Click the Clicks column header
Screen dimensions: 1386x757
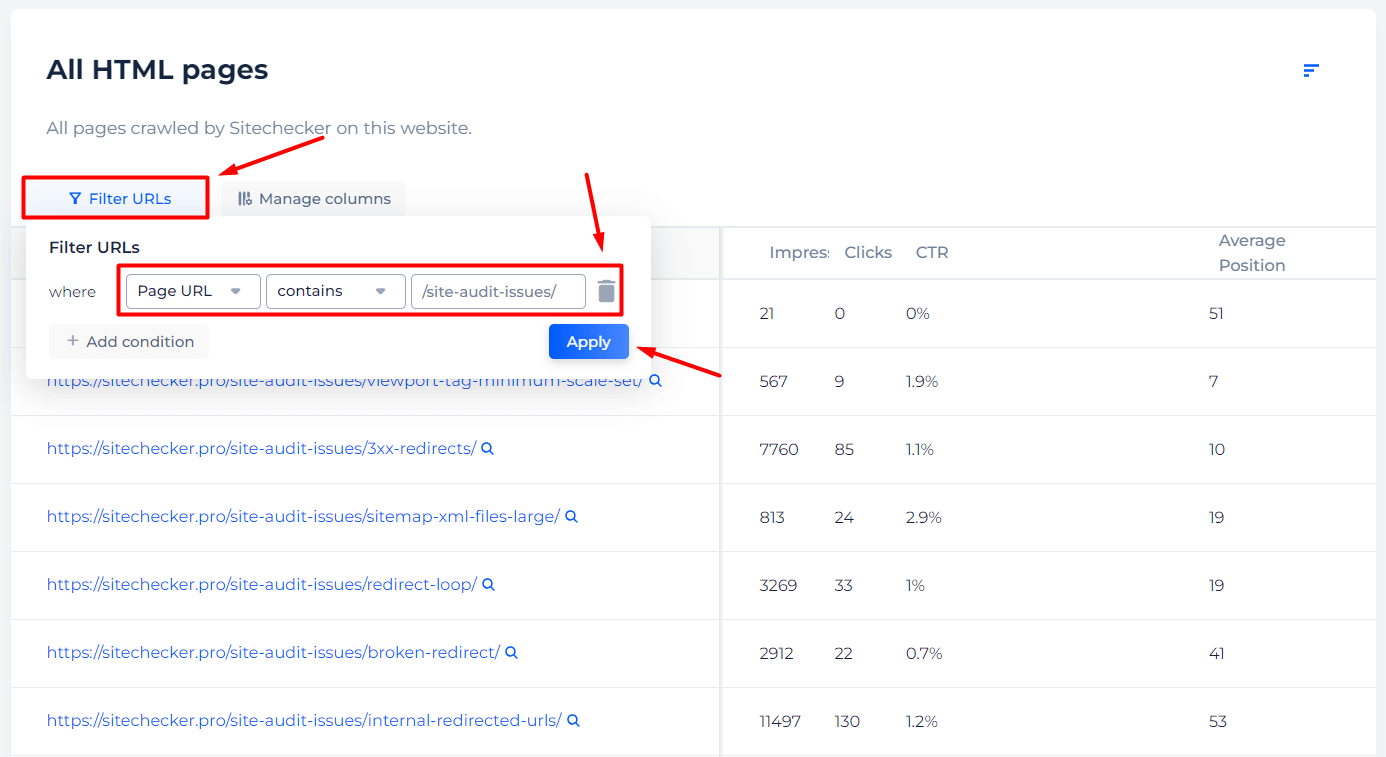pyautogui.click(x=868, y=253)
